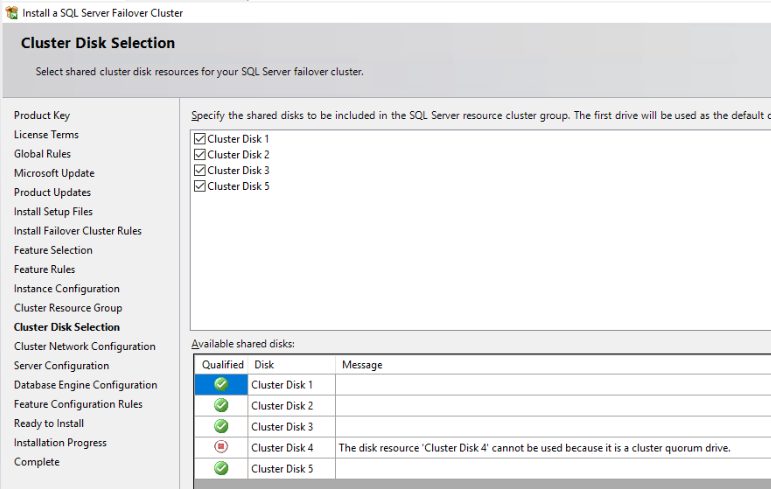Uncheck the Cluster Disk 2 checkbox
771x489 pixels.
pos(200,154)
